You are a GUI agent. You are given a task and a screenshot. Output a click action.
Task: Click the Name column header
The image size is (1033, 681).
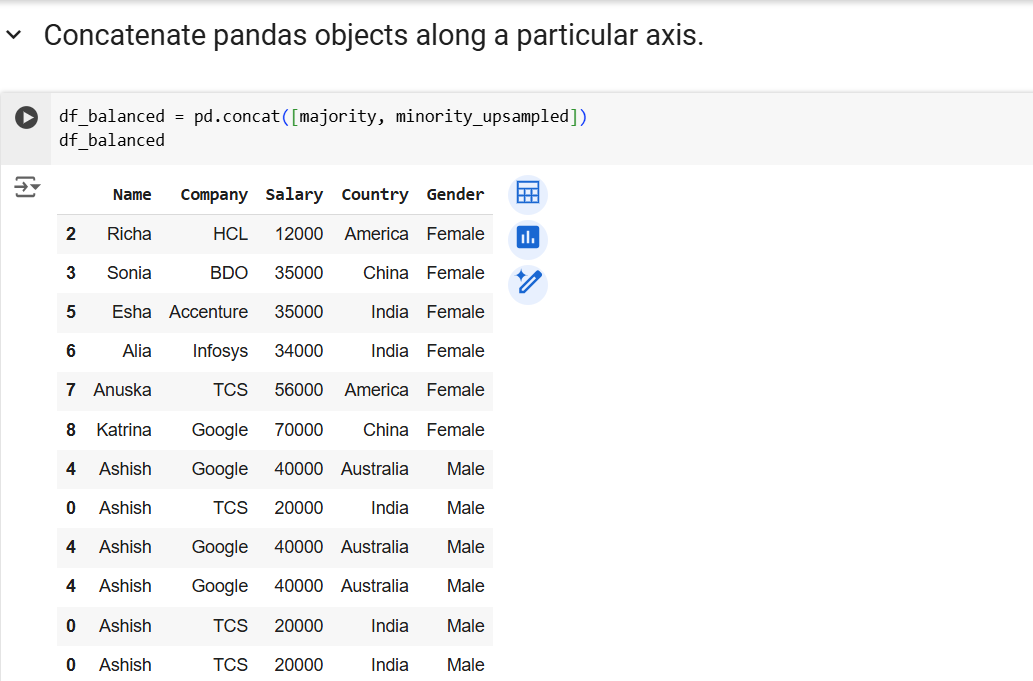point(132,195)
